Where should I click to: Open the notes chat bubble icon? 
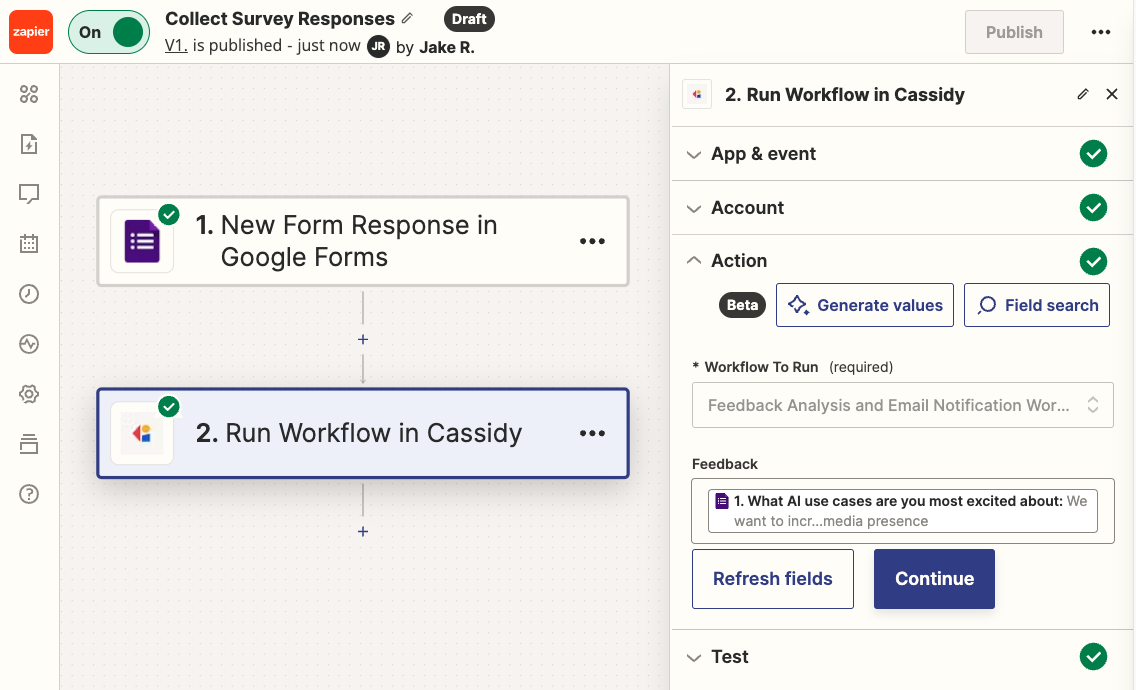tap(29, 194)
